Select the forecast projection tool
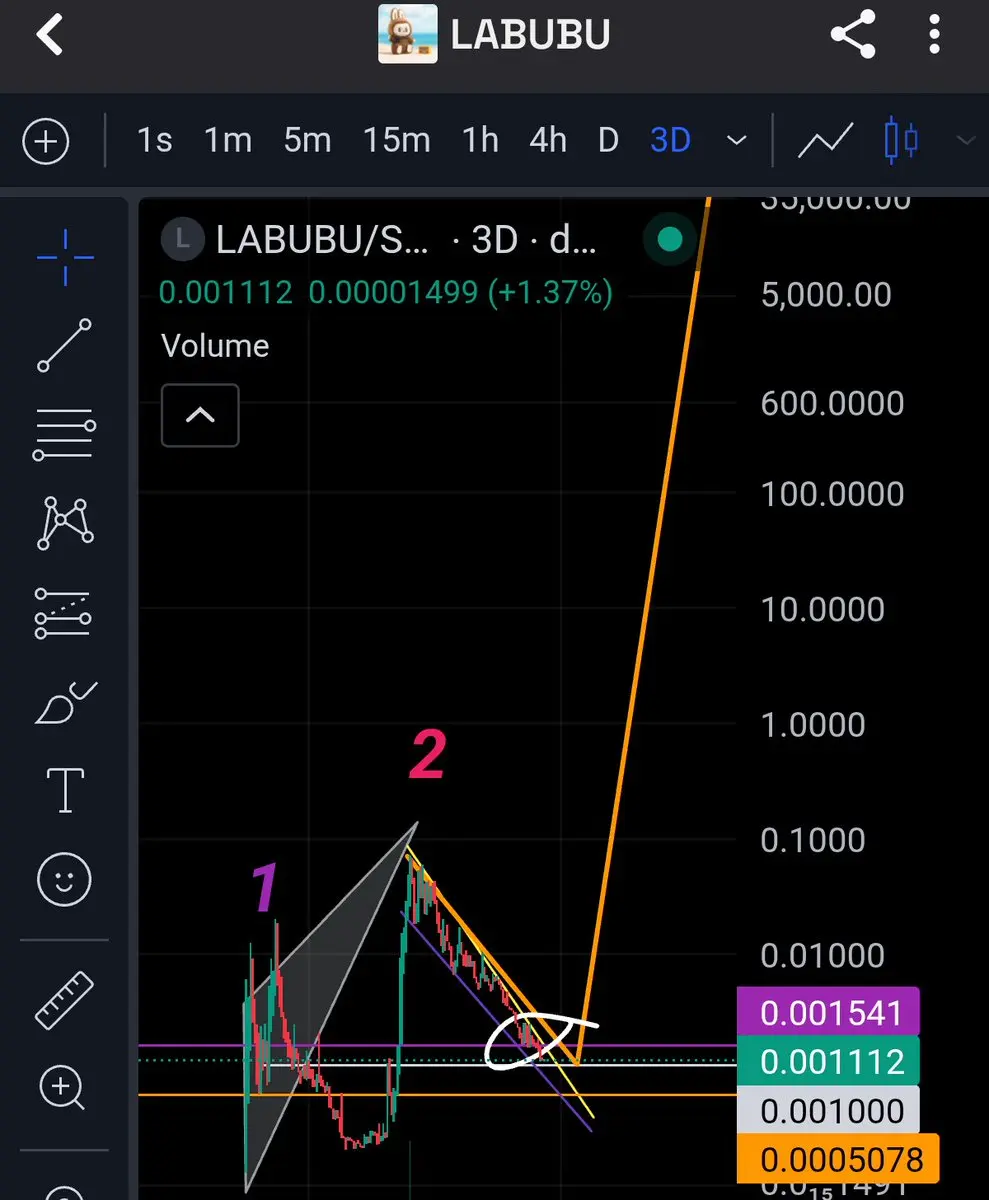This screenshot has height=1200, width=989. coord(65,612)
